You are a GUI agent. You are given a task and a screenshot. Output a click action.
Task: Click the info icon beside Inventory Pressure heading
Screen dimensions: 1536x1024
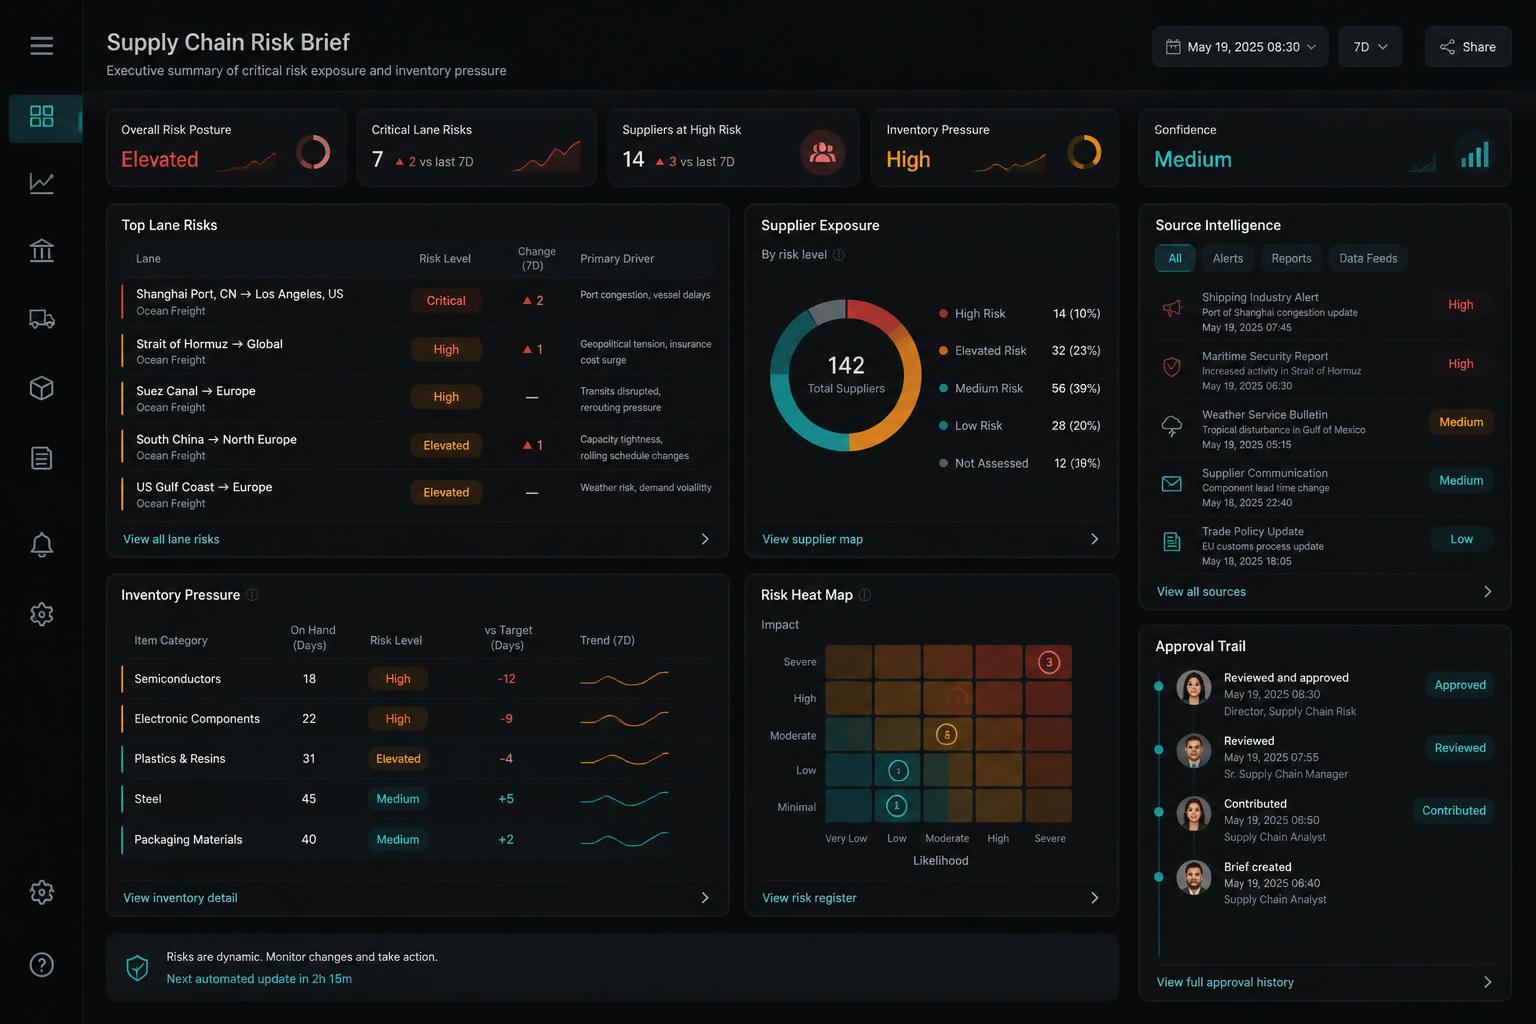(x=252, y=595)
